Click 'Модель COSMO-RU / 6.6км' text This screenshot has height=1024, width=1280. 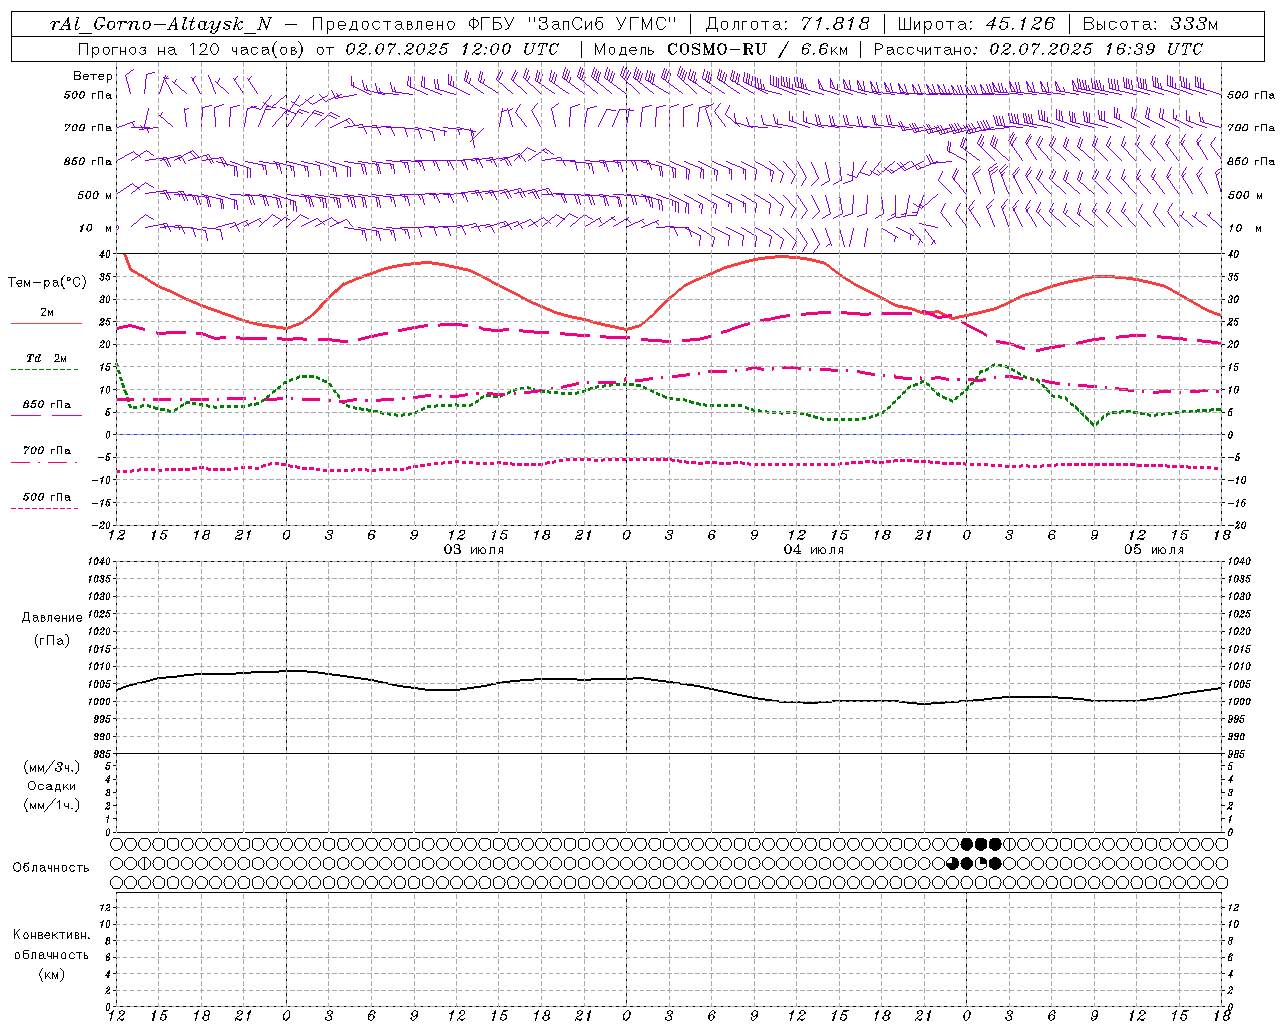721,49
